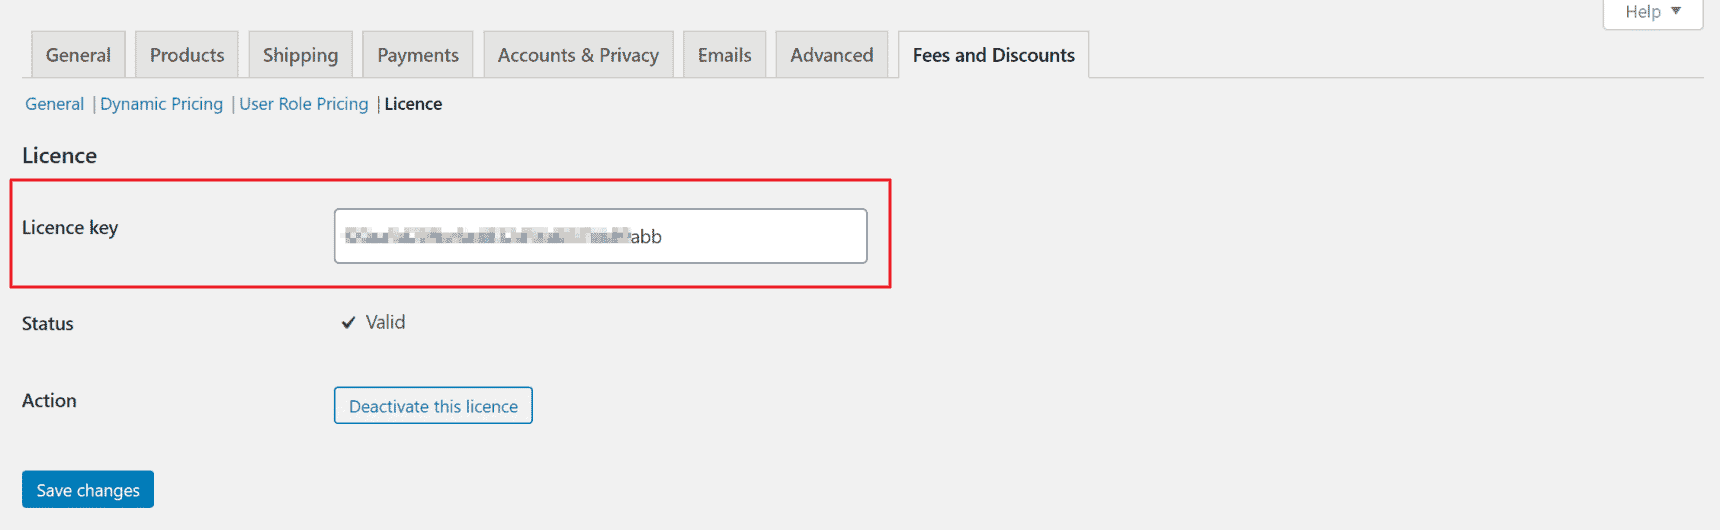Viewport: 1720px width, 530px height.
Task: Open User Role Pricing section
Action: tap(304, 104)
